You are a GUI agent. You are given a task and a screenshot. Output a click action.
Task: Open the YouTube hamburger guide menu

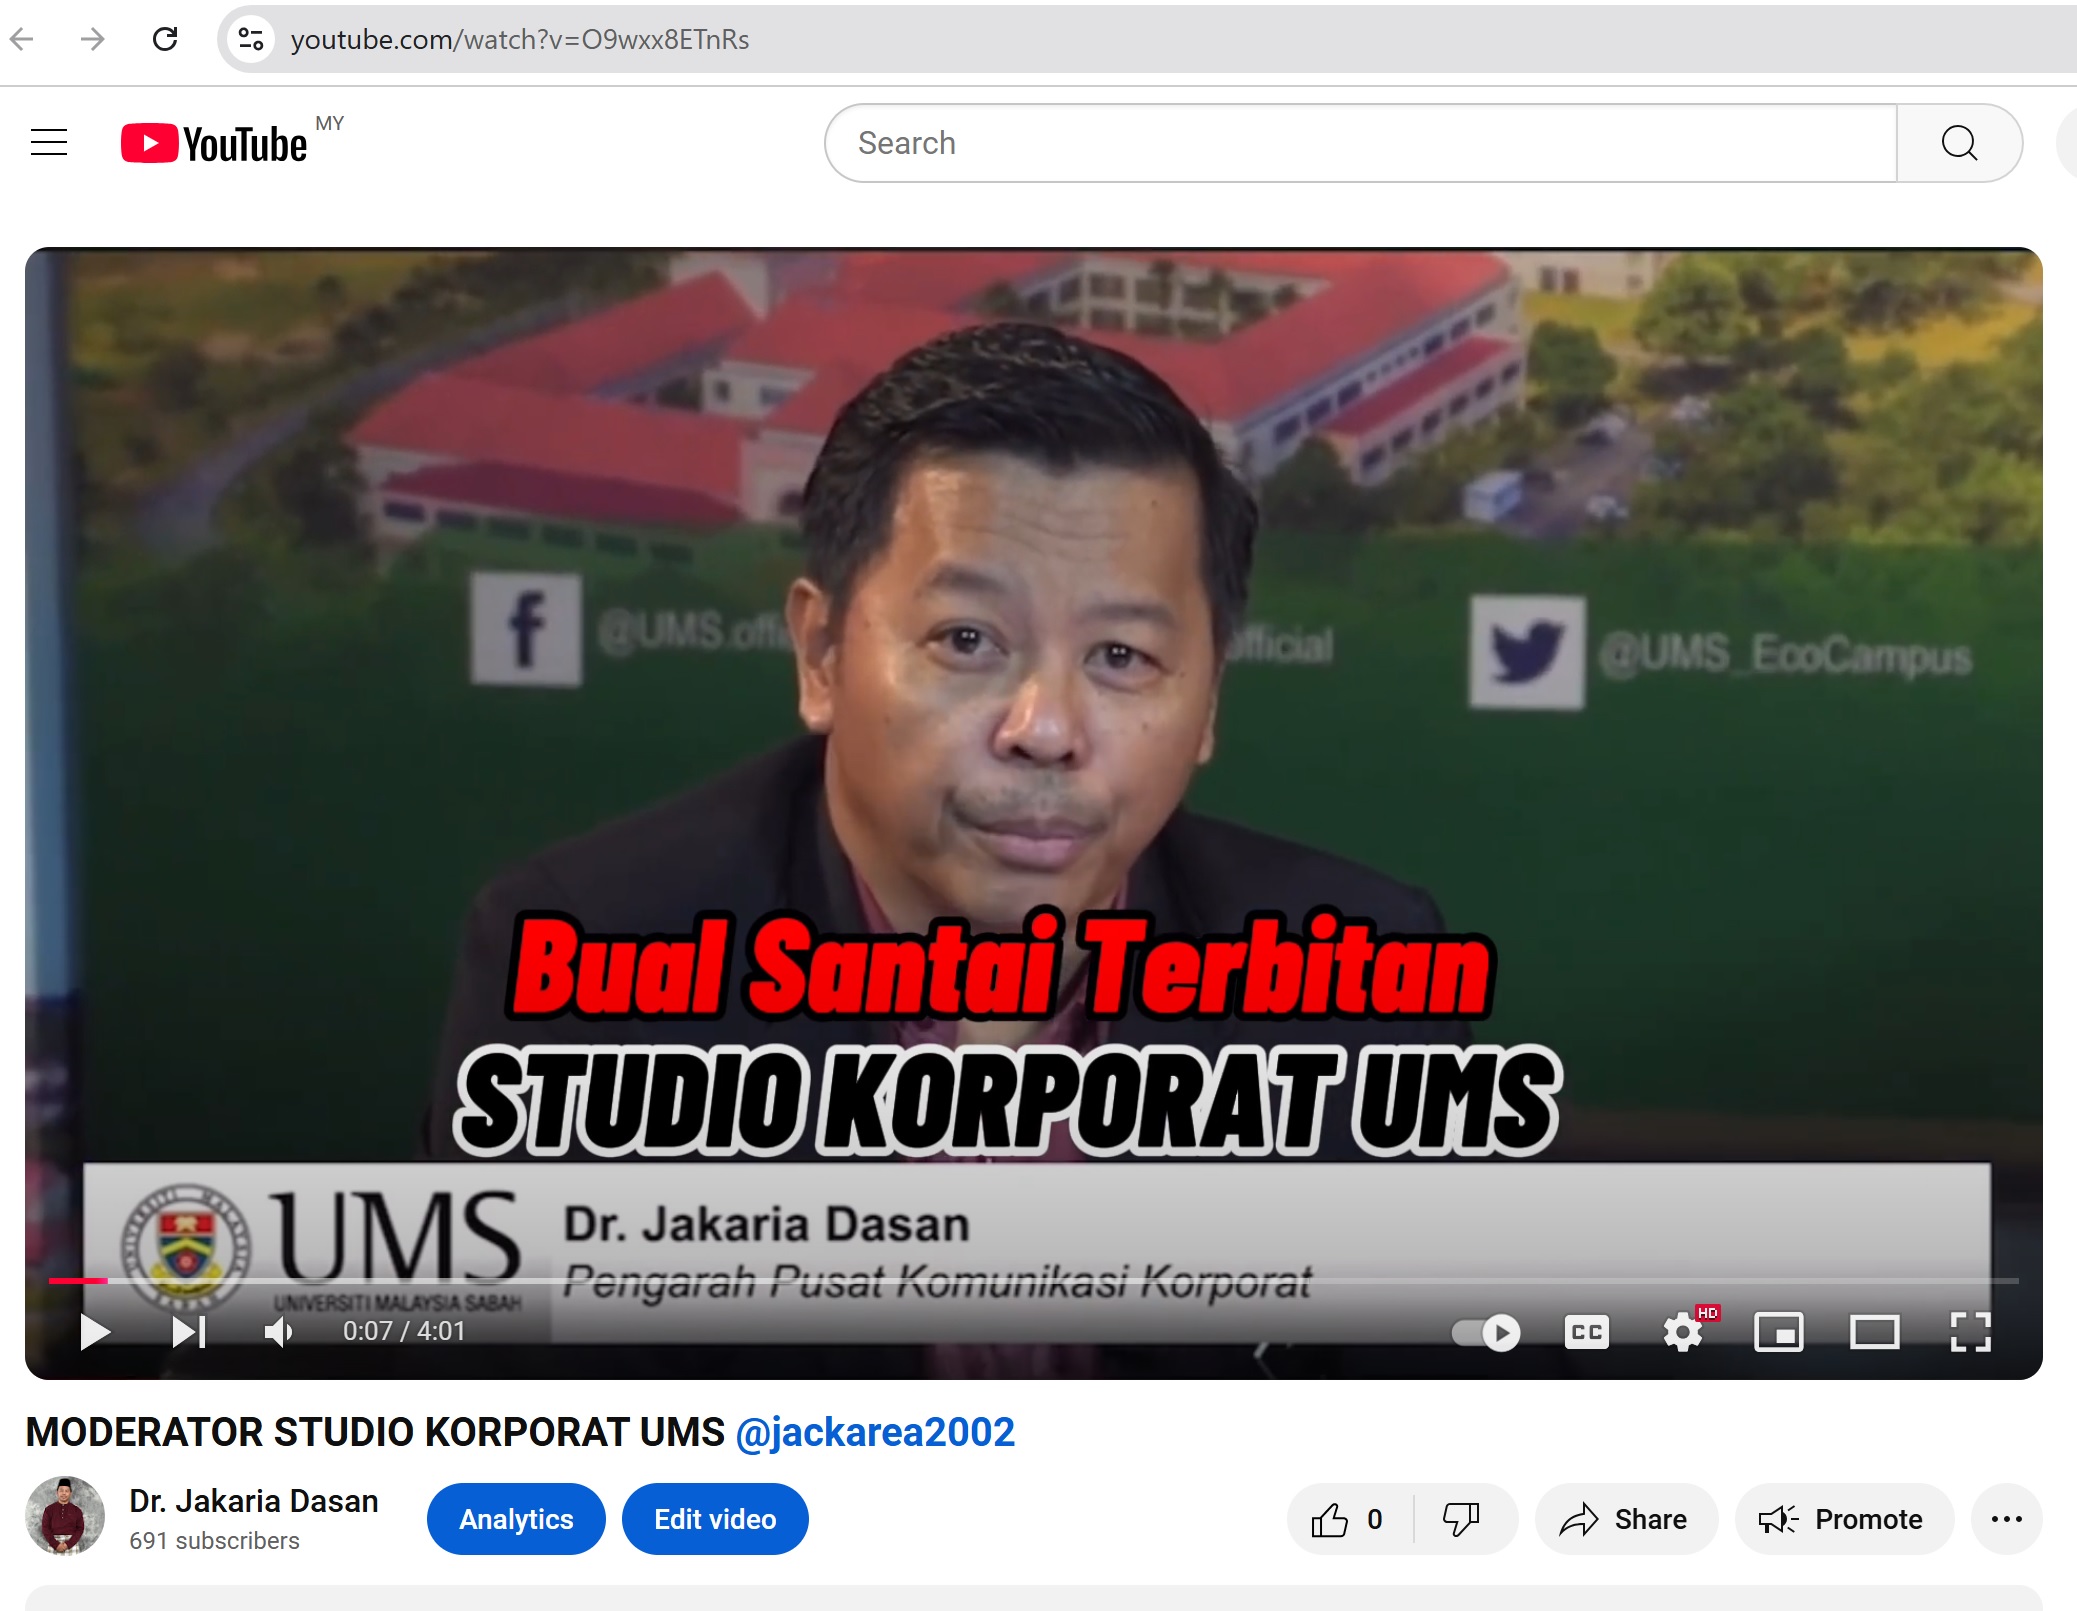49,143
